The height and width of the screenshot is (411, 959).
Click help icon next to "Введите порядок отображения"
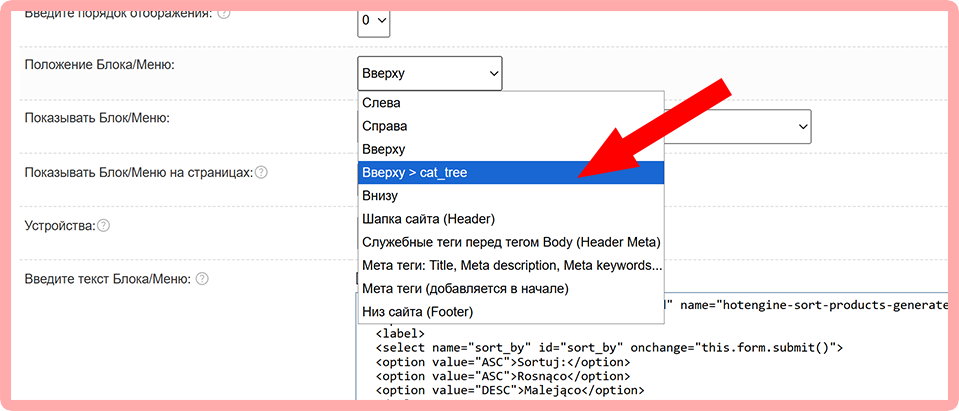[x=223, y=13]
